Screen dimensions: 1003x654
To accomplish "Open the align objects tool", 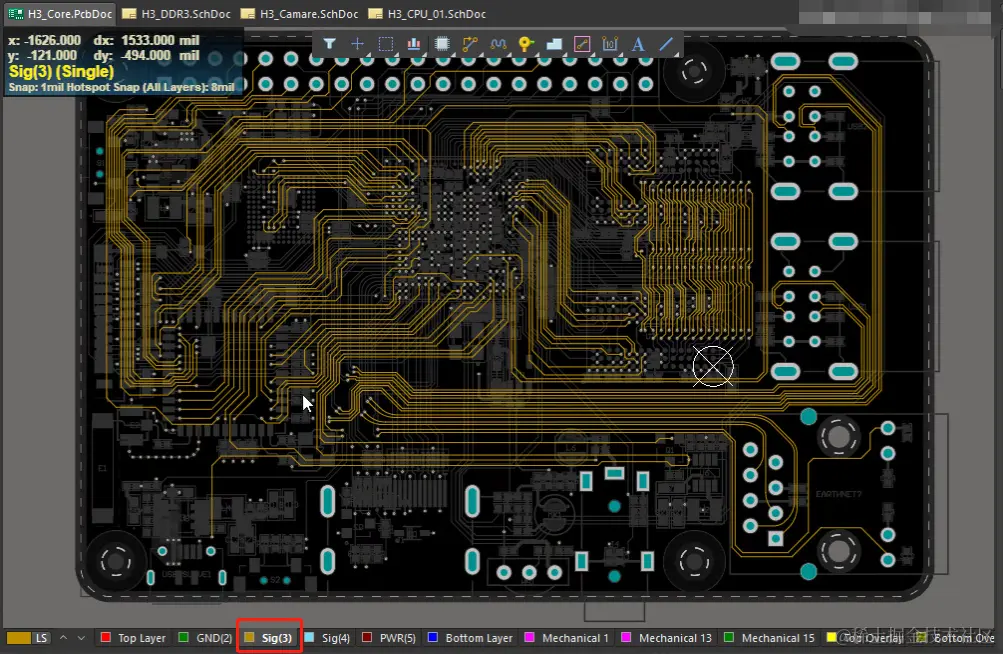I will pos(414,44).
